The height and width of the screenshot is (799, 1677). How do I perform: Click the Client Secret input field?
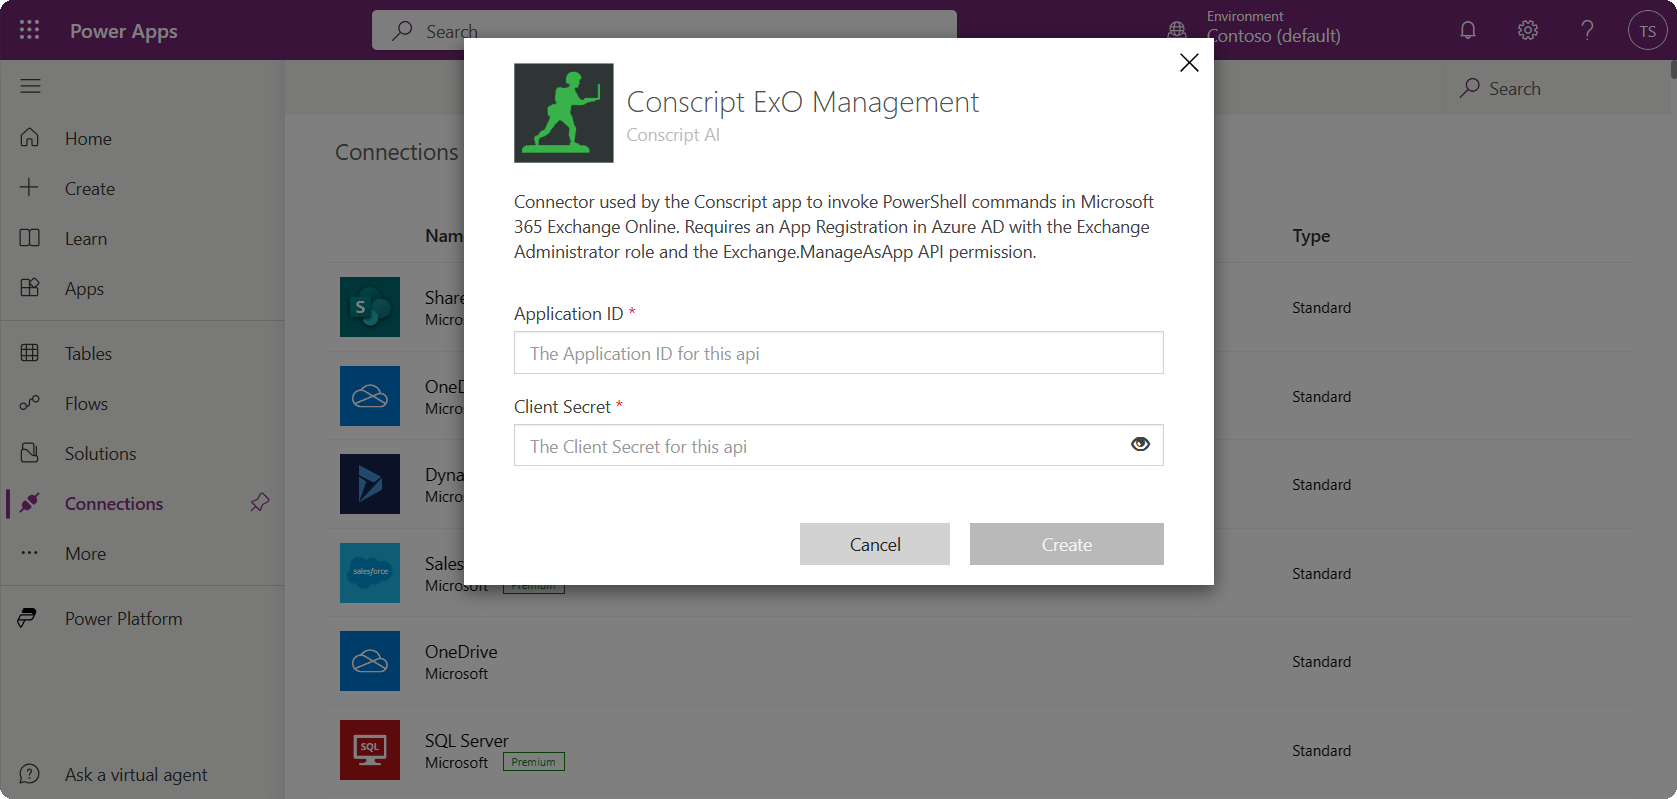click(x=839, y=446)
